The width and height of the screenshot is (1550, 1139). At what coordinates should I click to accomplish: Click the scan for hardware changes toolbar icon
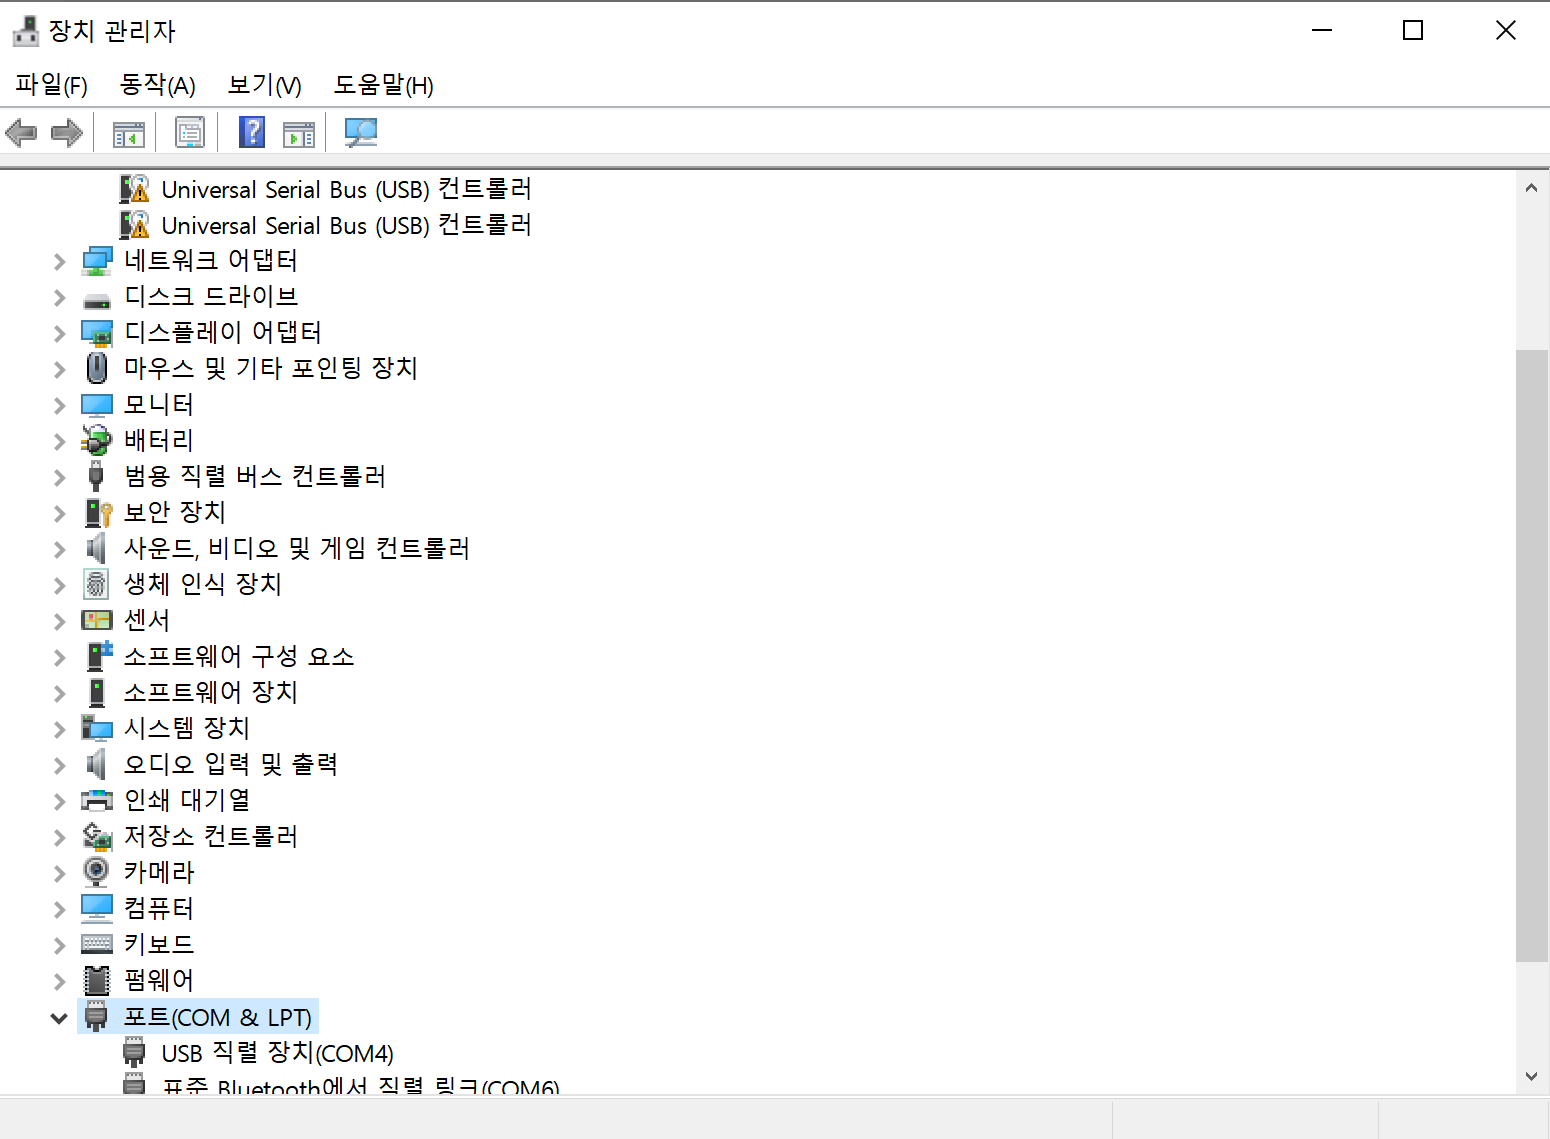click(x=360, y=132)
